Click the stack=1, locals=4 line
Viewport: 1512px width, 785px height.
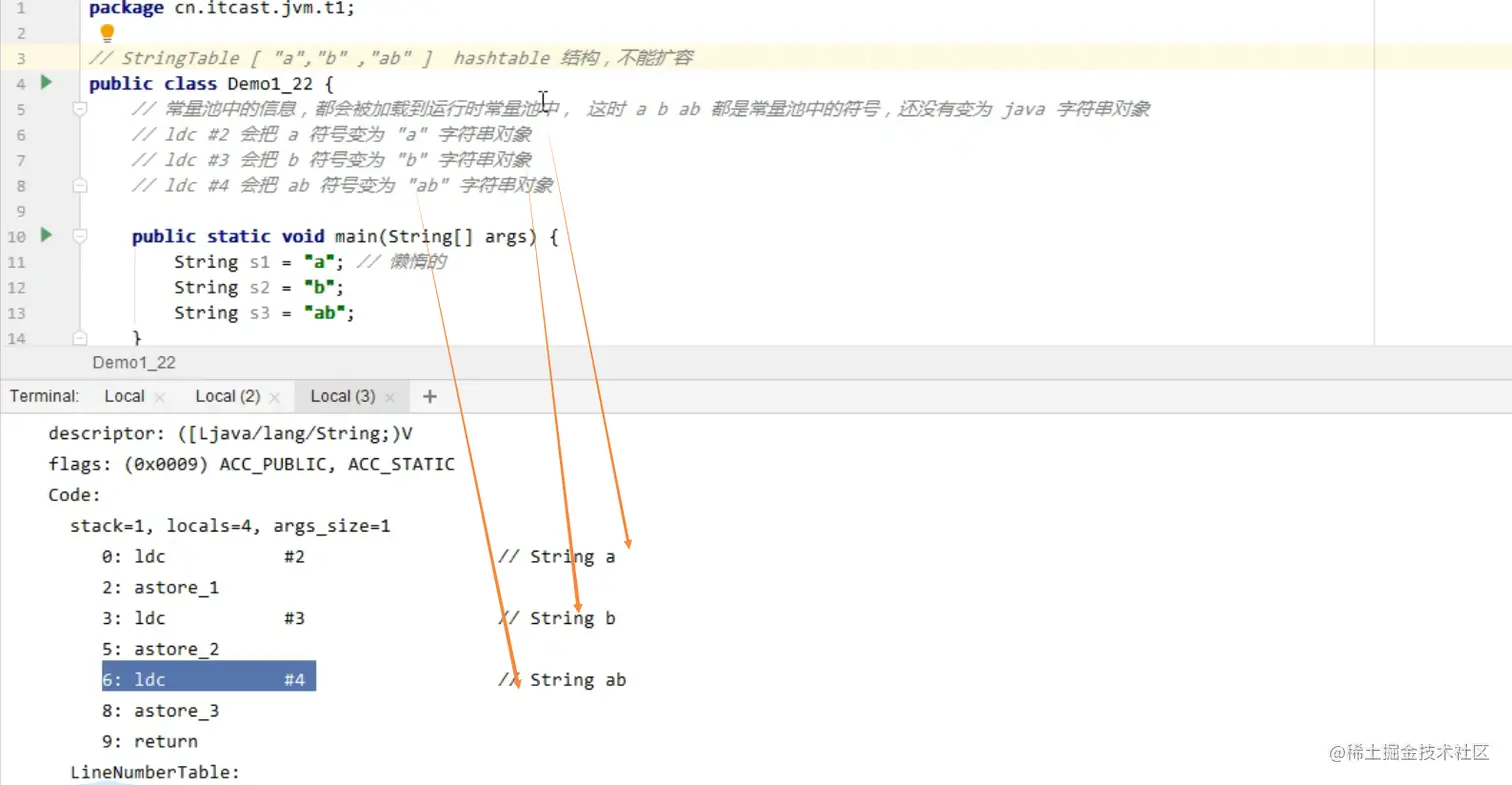(230, 526)
